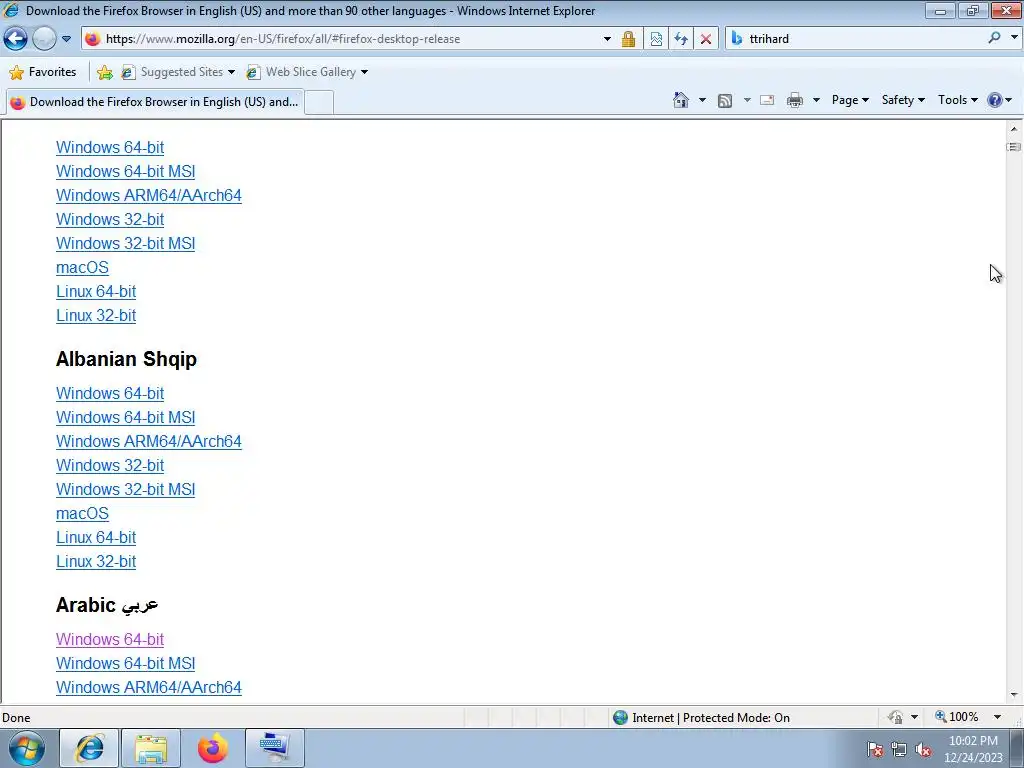This screenshot has height=768, width=1024.
Task: Click Albanian Linux 32-bit link
Action: (x=96, y=562)
